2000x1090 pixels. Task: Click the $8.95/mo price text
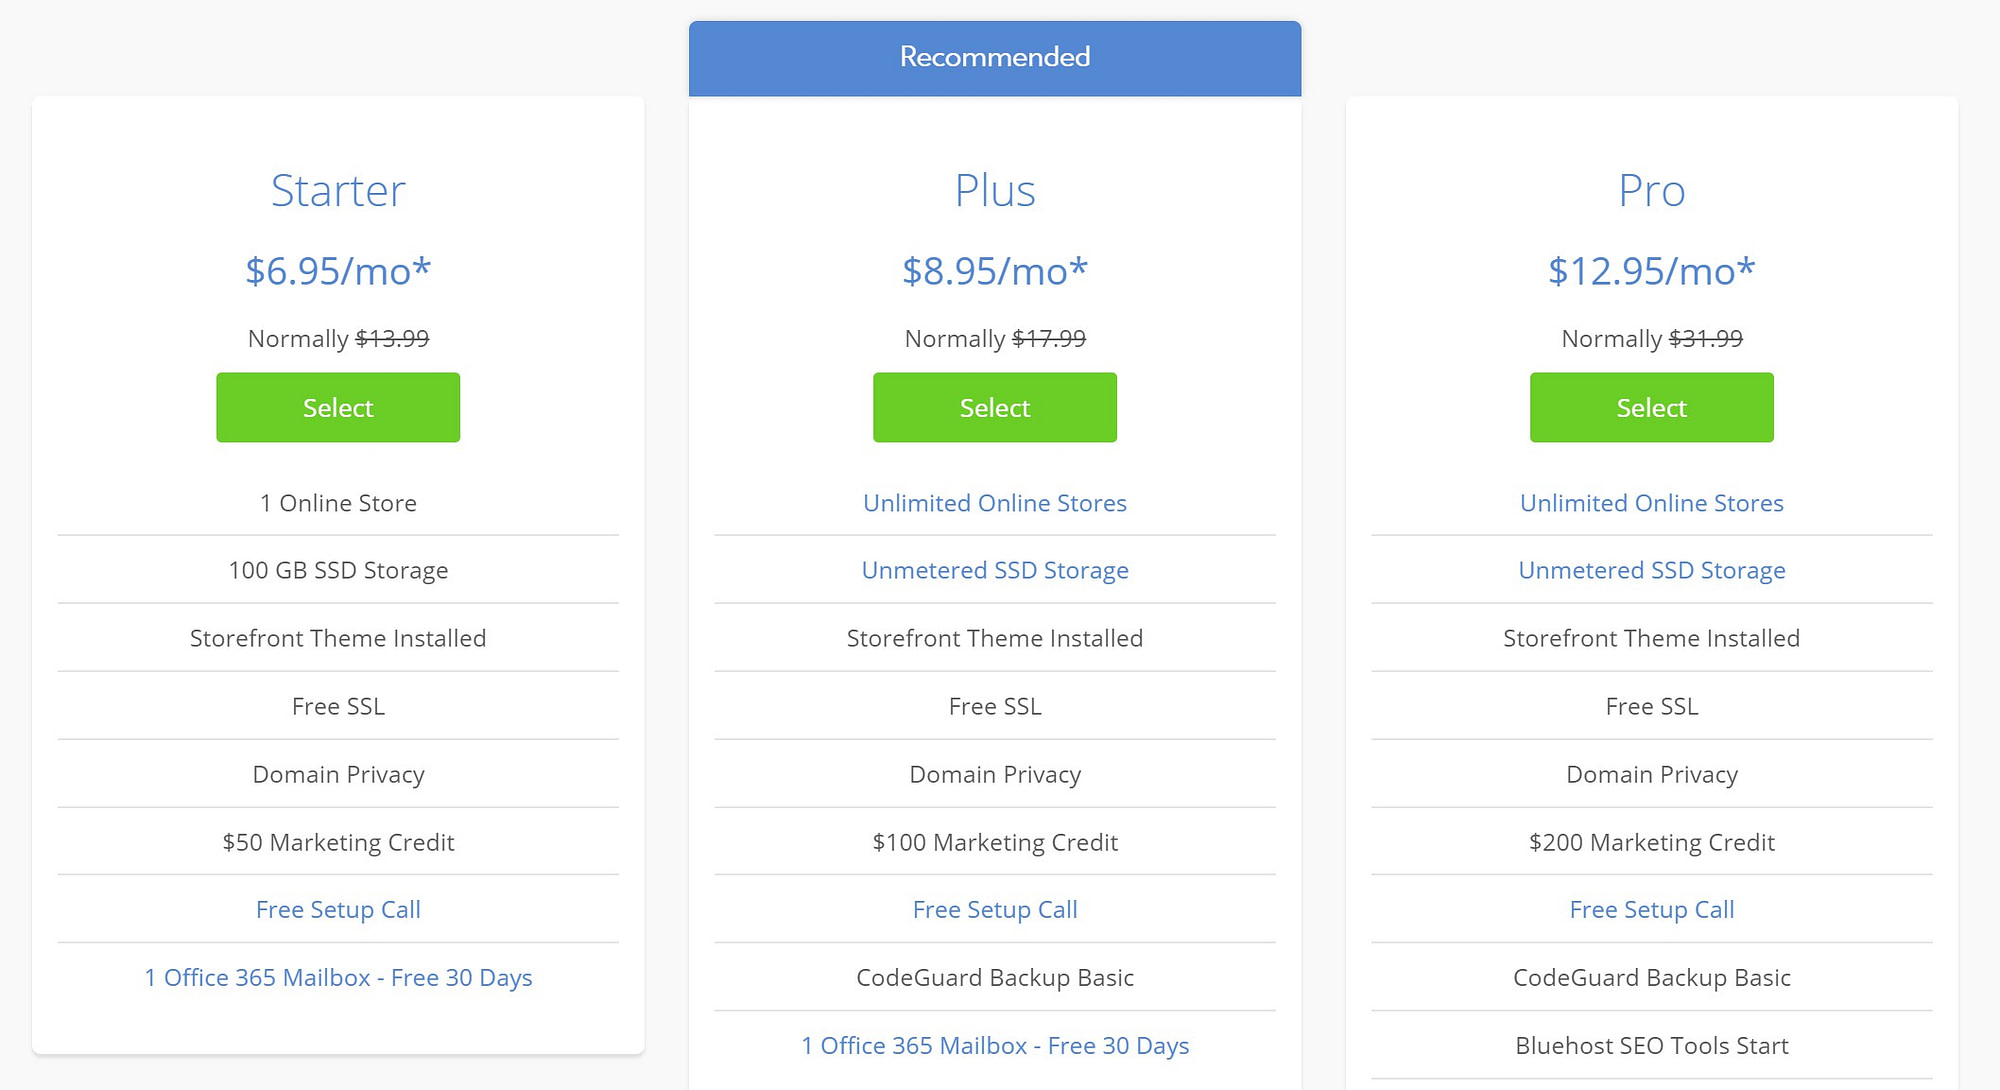coord(994,270)
